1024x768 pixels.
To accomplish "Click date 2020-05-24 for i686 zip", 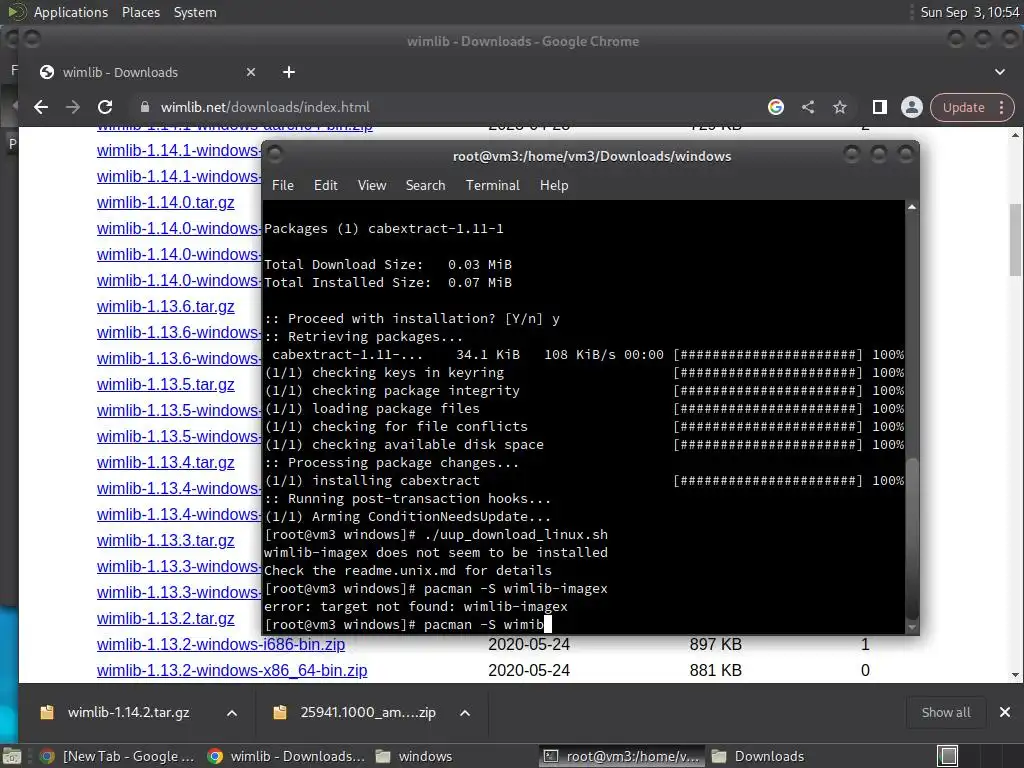I will [529, 645].
